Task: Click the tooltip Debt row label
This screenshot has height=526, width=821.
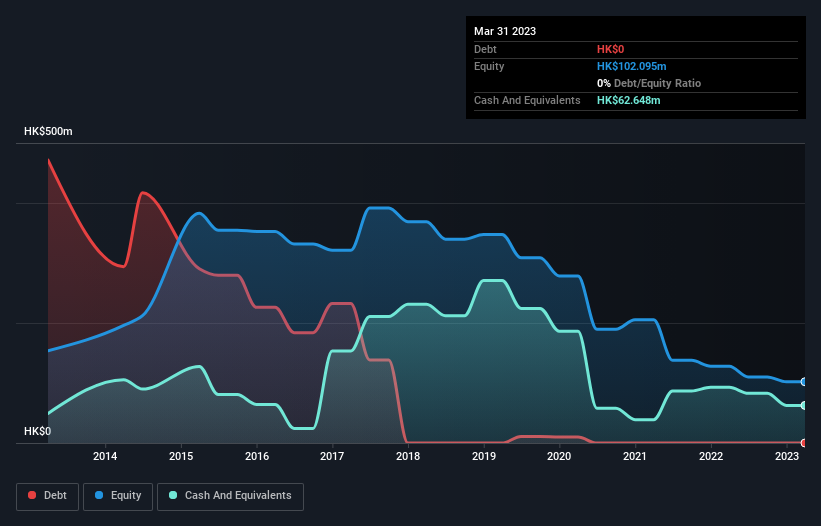Action: click(485, 49)
